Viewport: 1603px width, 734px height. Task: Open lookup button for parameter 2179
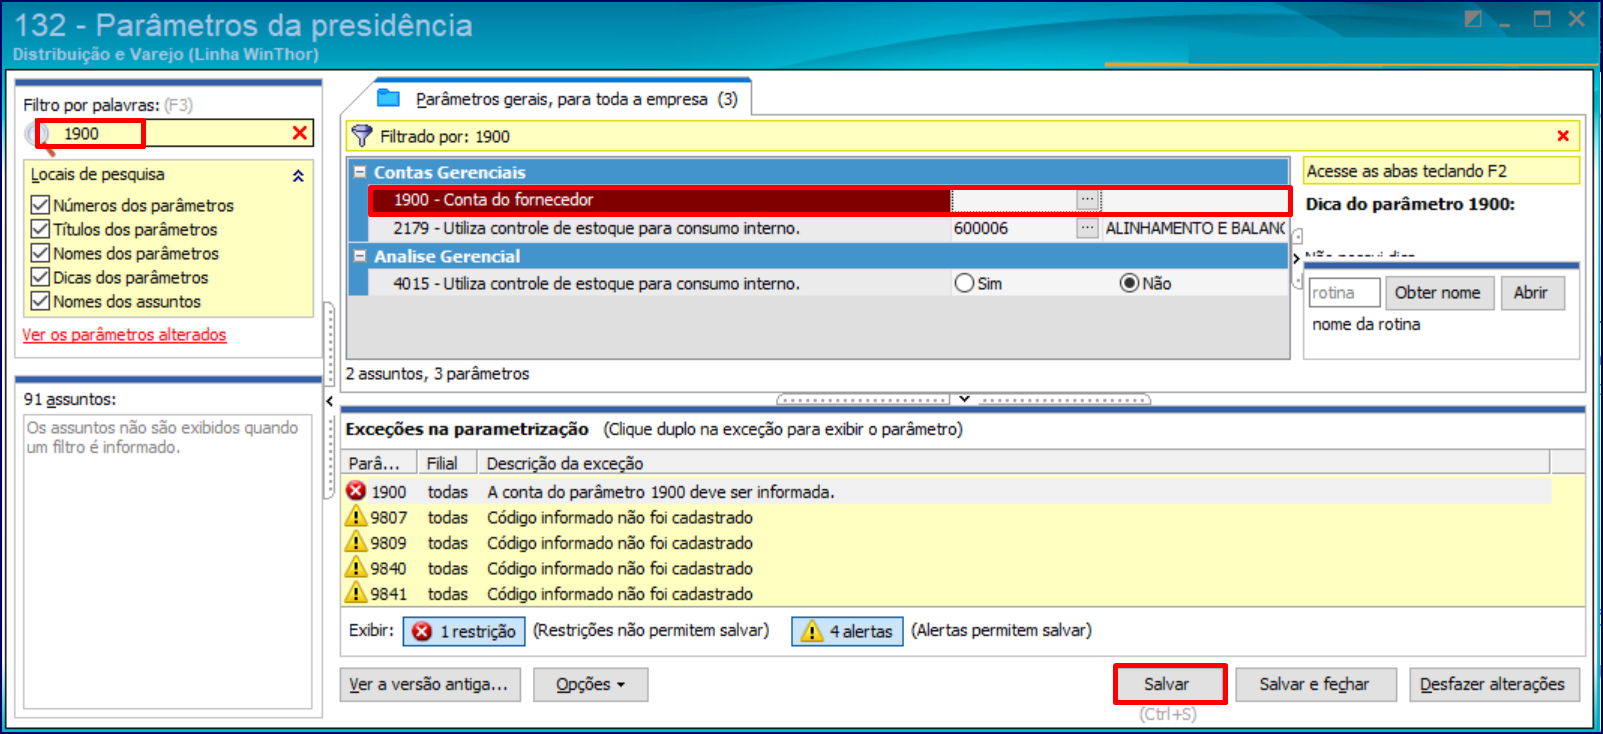pos(1087,228)
